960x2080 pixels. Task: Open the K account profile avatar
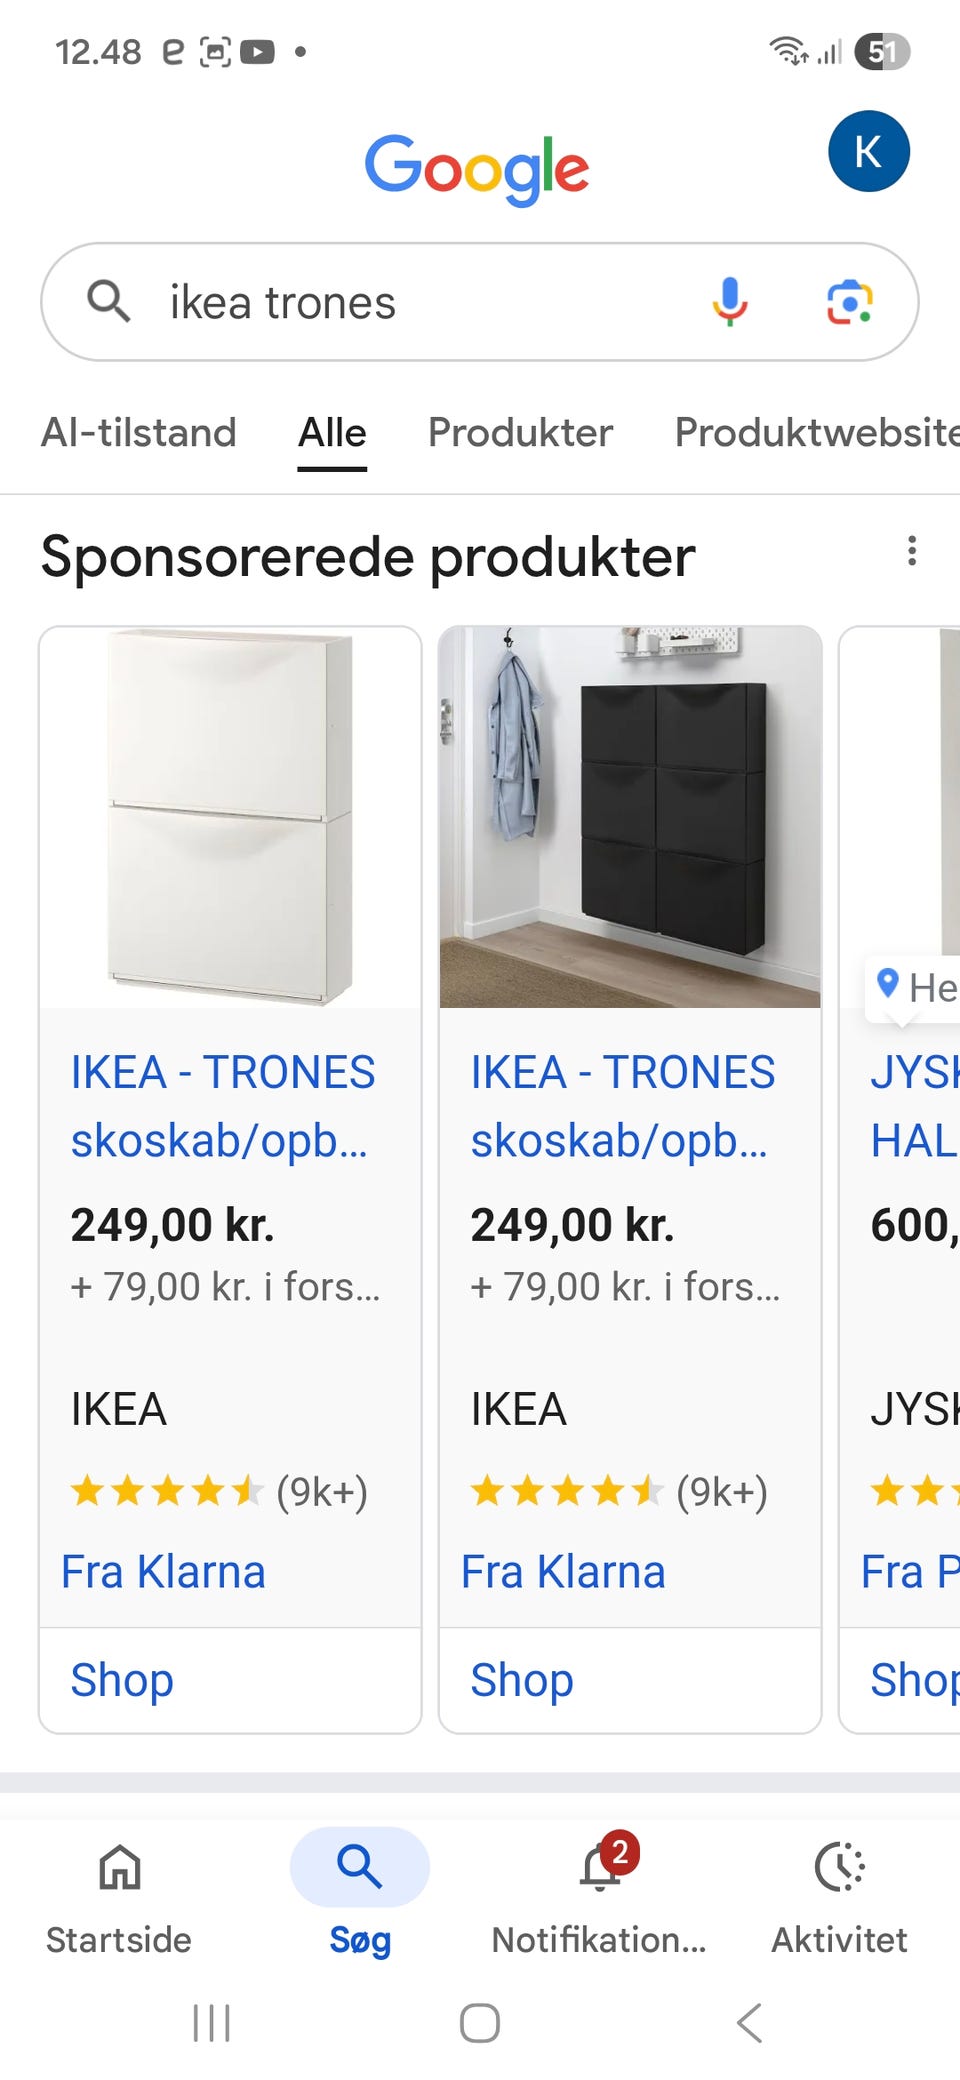click(869, 151)
